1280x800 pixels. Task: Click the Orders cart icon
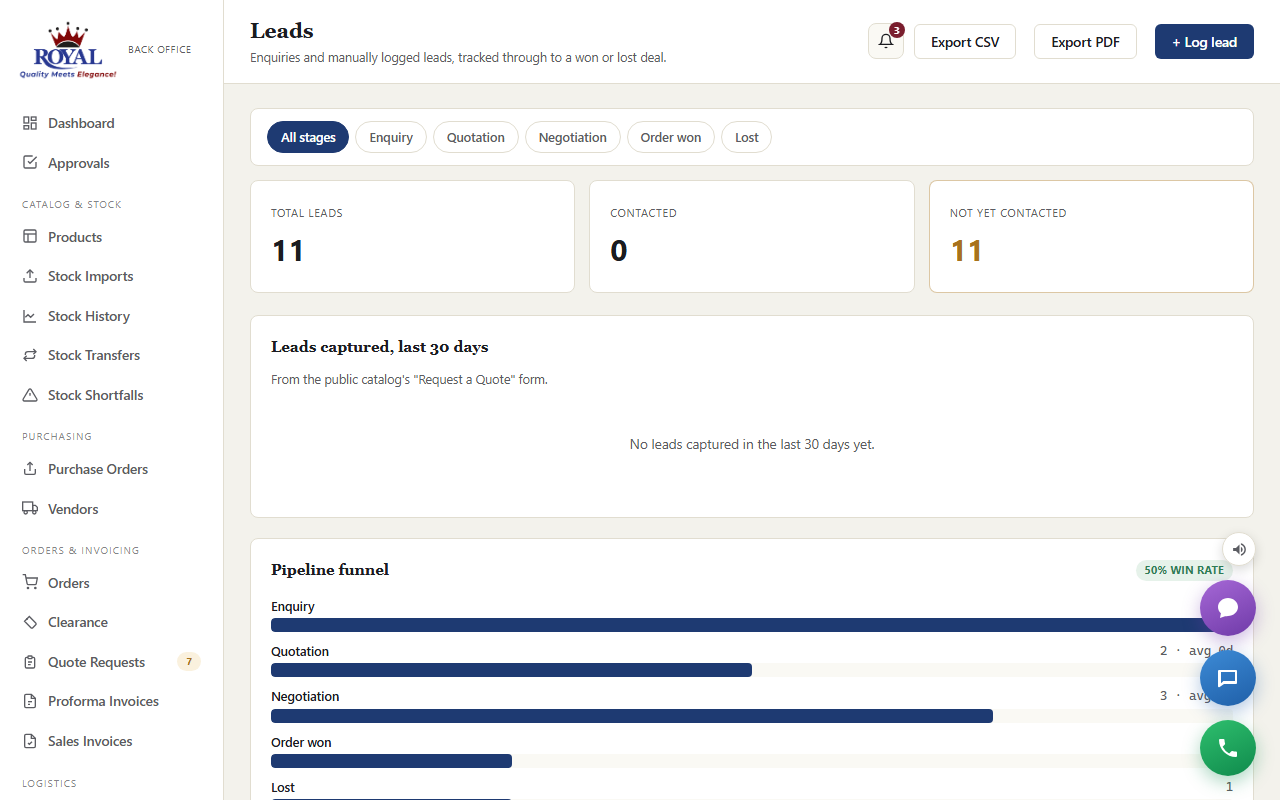30,583
